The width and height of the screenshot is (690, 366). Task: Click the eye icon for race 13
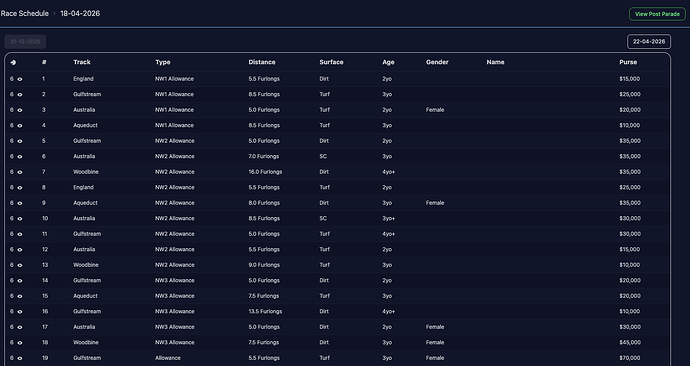coord(20,265)
